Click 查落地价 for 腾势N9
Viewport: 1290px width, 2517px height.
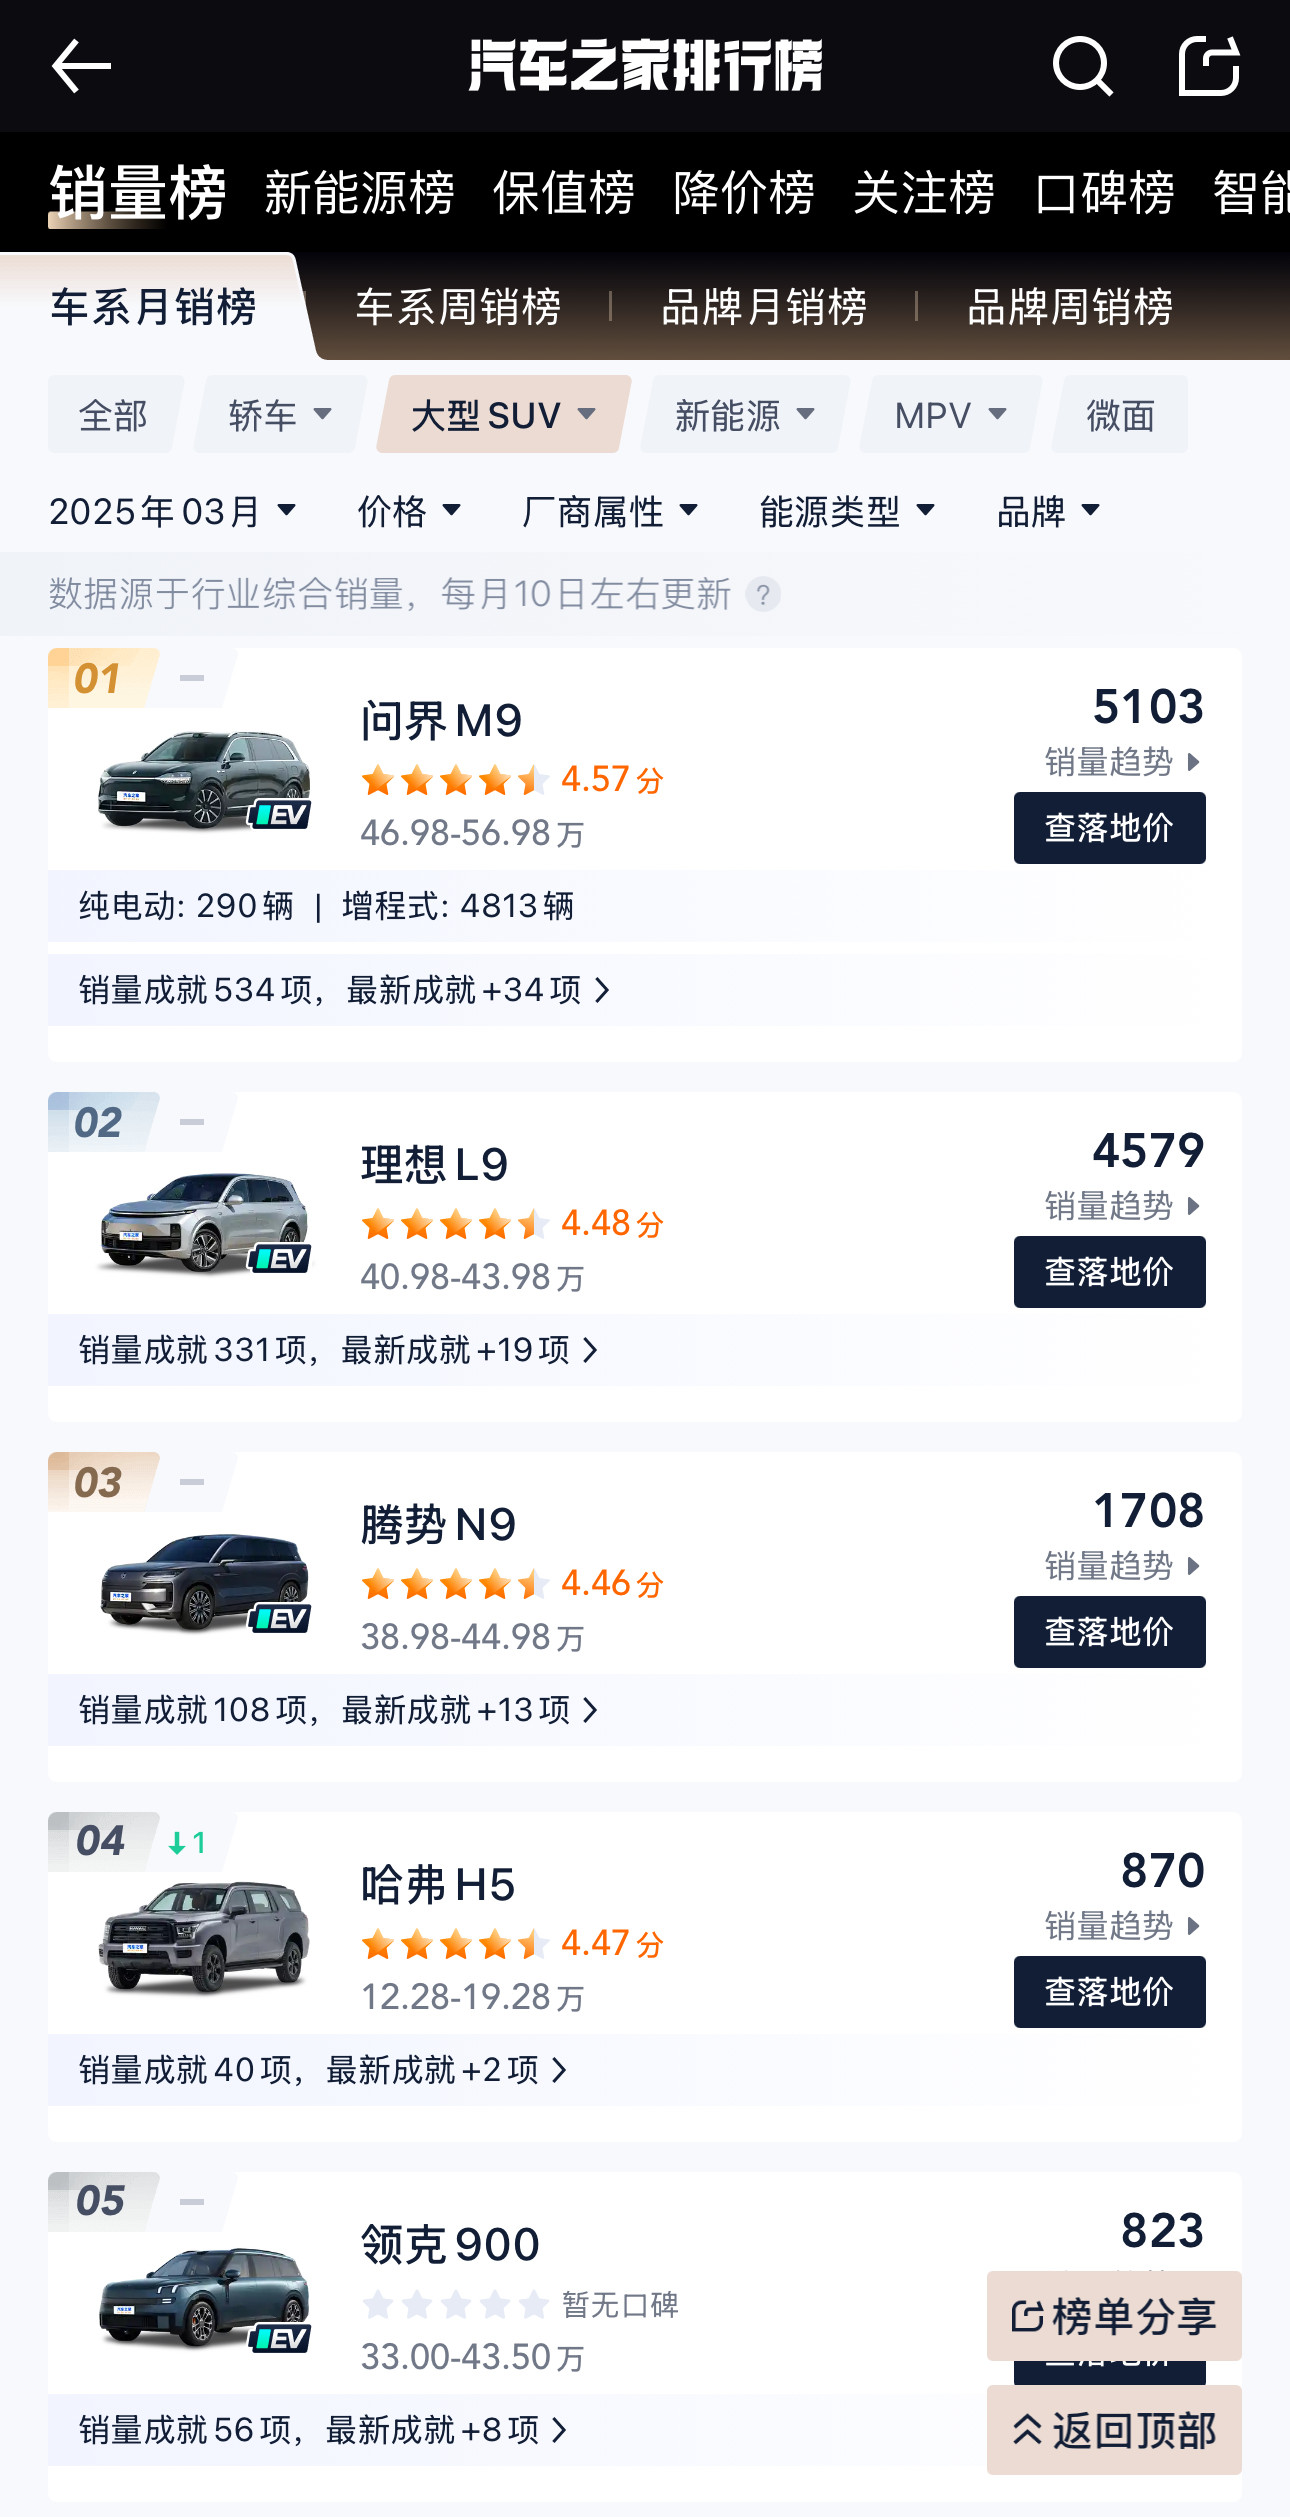click(1109, 1632)
